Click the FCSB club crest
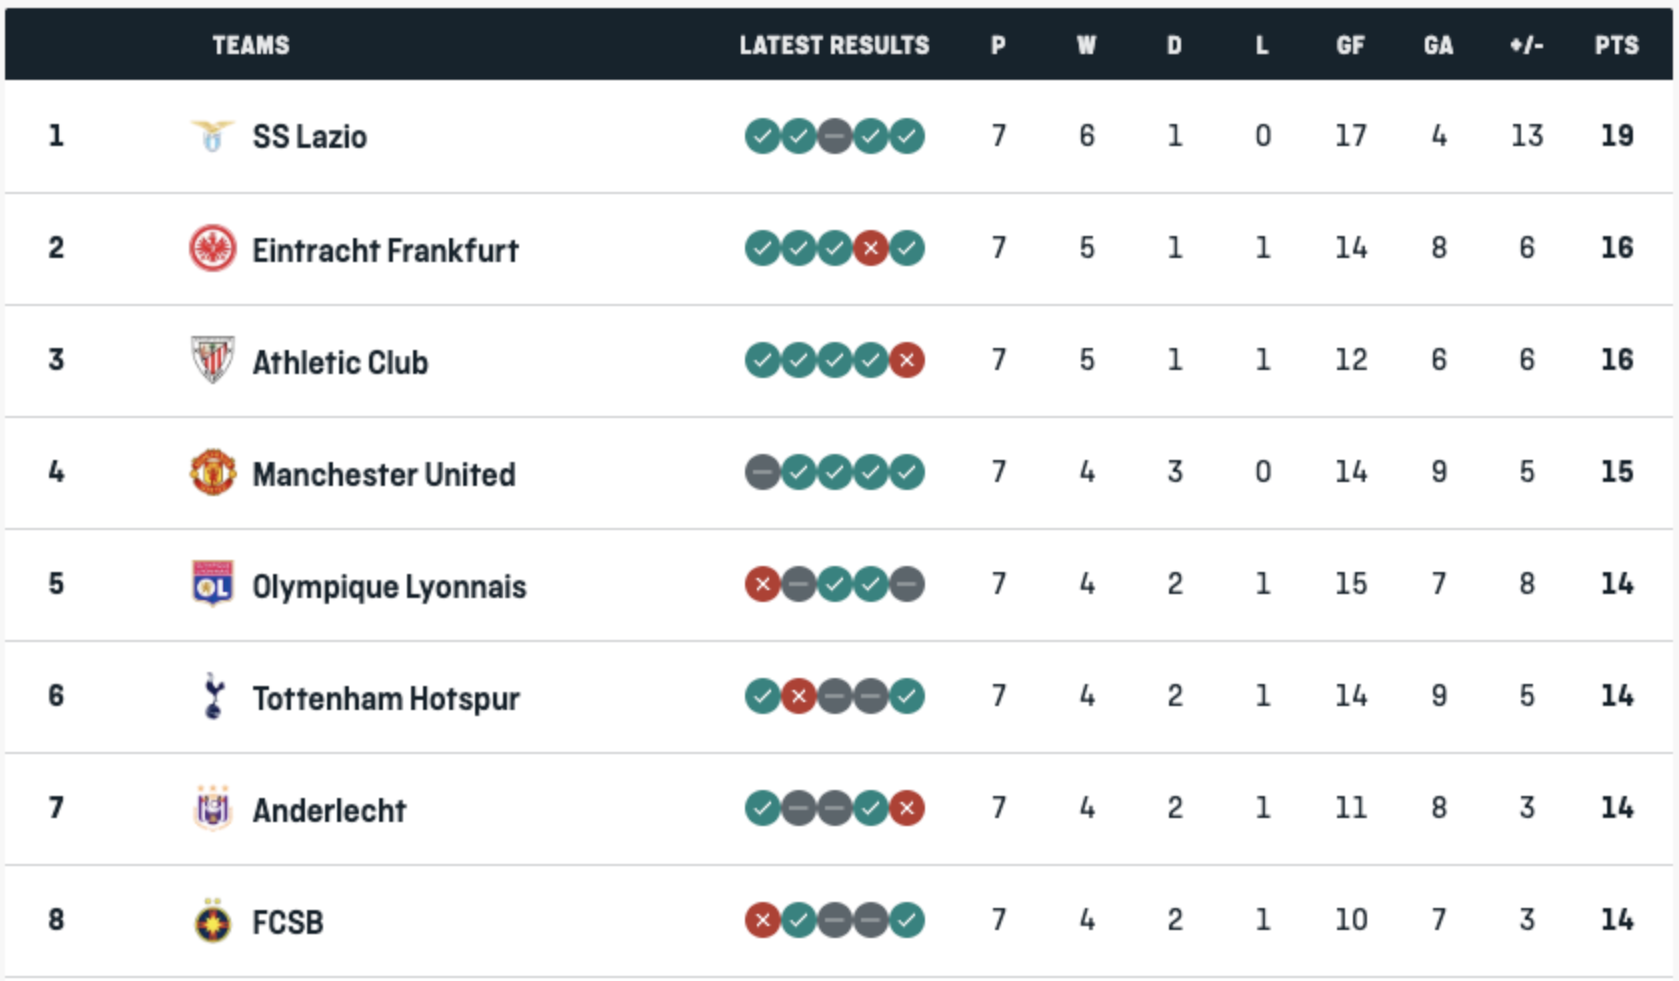The height and width of the screenshot is (981, 1679). pos(212,920)
